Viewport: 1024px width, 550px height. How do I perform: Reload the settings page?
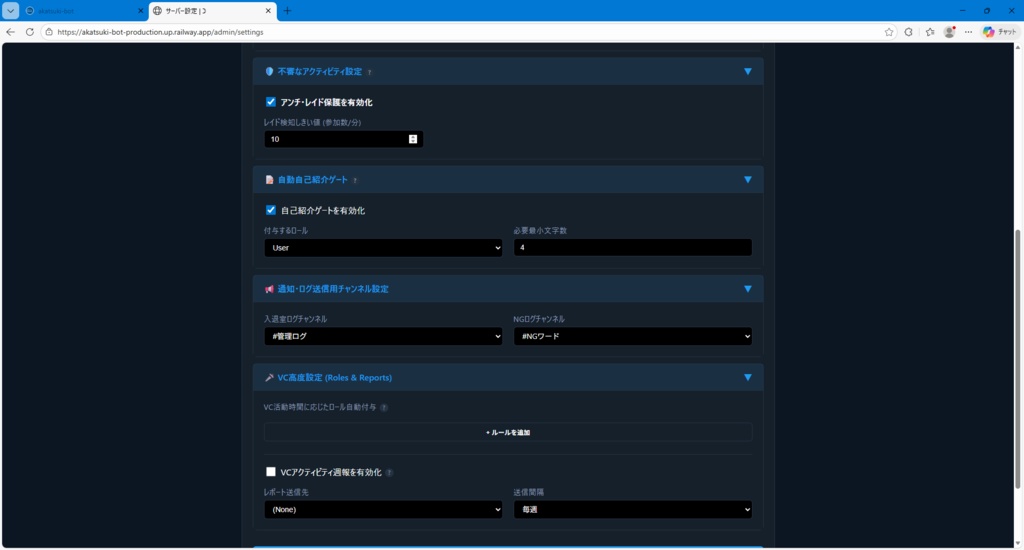pos(29,32)
